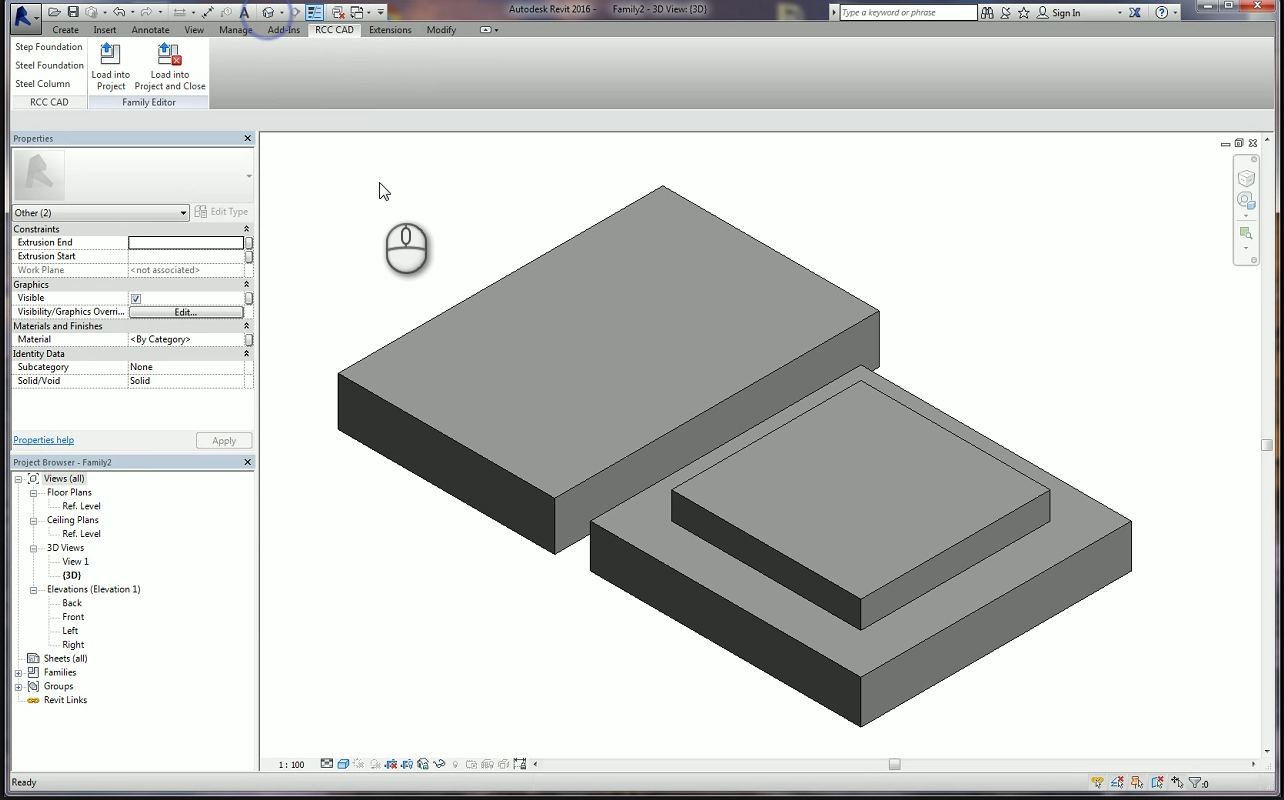Viewport: 1284px width, 800px height.
Task: Click the Visibility/Graphics Edit... button
Action: click(x=186, y=312)
